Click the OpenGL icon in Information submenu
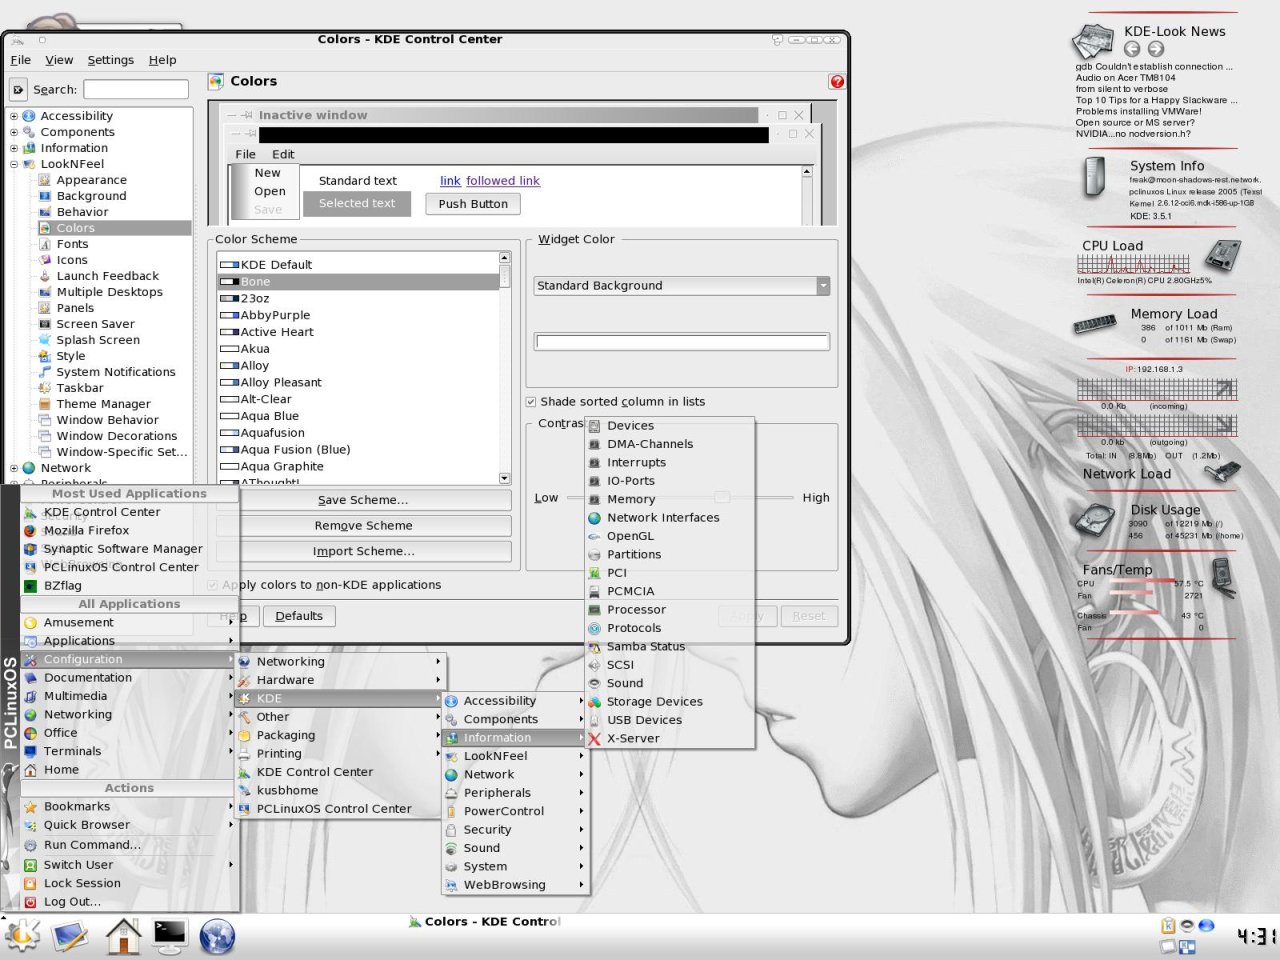The height and width of the screenshot is (960, 1280). click(594, 536)
